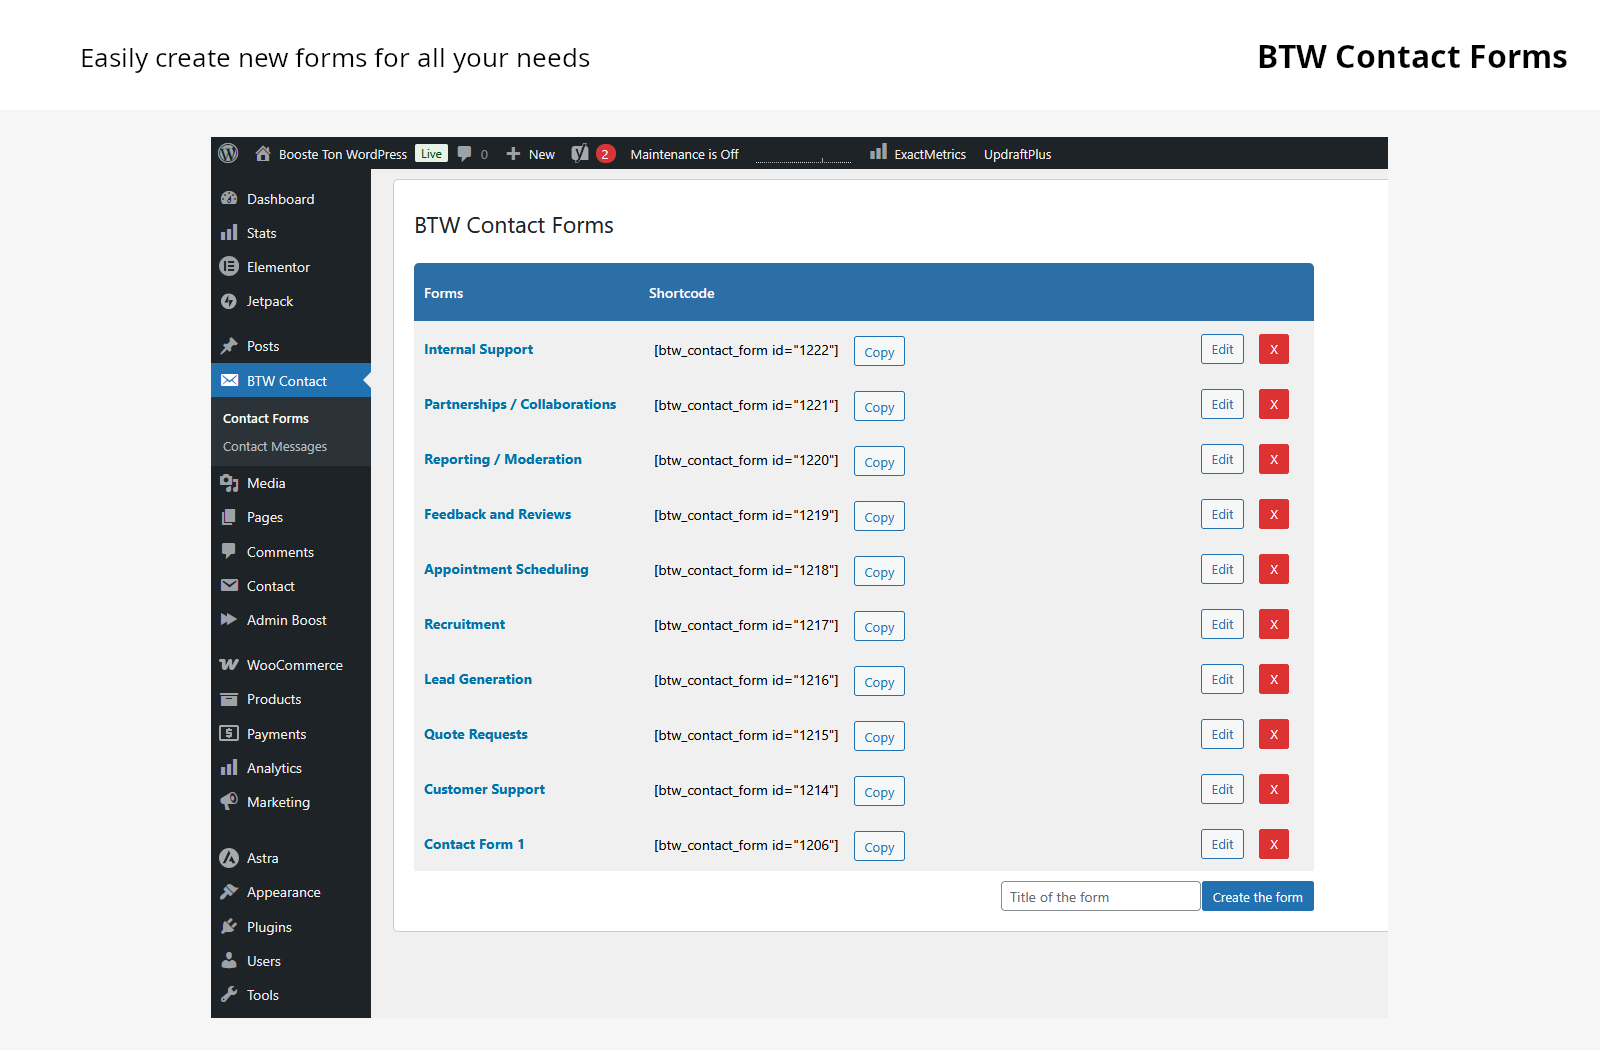Click the Yoast notification count badge
The width and height of the screenshot is (1600, 1050).
coord(605,153)
